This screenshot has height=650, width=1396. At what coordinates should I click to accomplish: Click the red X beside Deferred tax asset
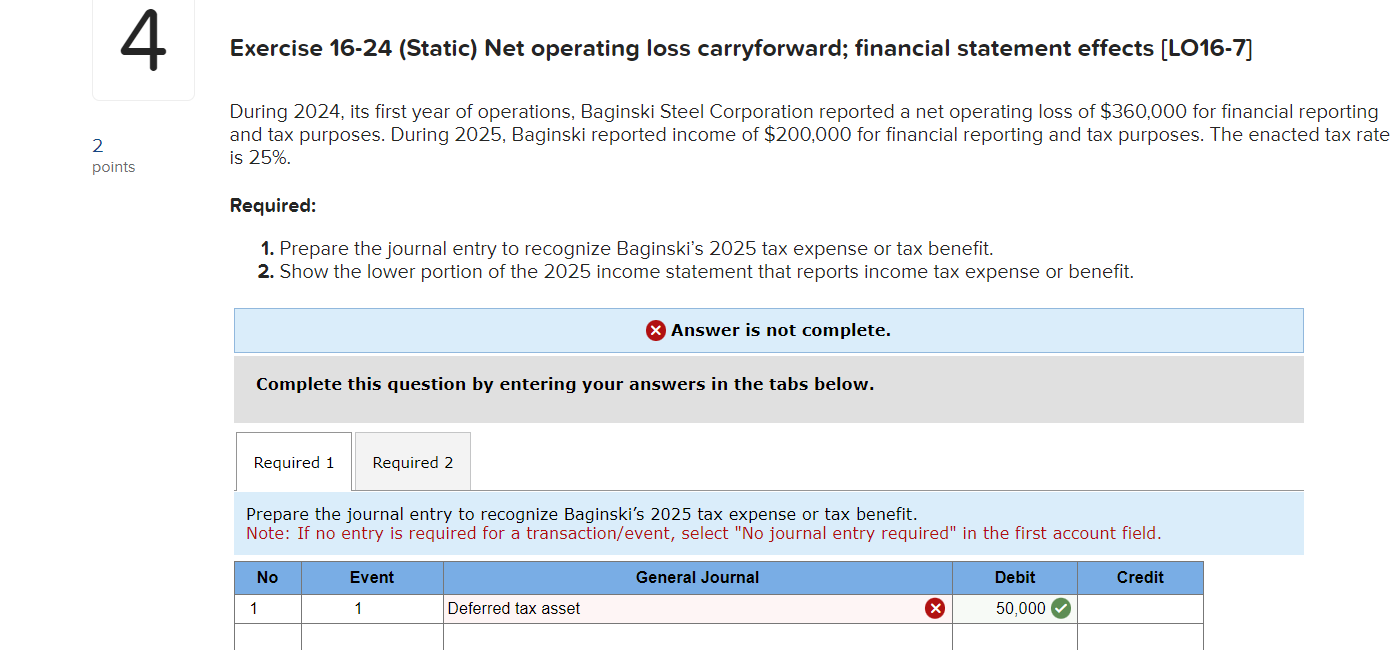pos(936,608)
